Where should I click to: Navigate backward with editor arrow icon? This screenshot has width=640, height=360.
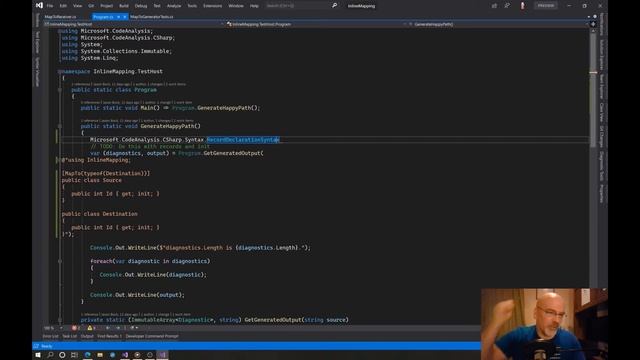coord(108,328)
